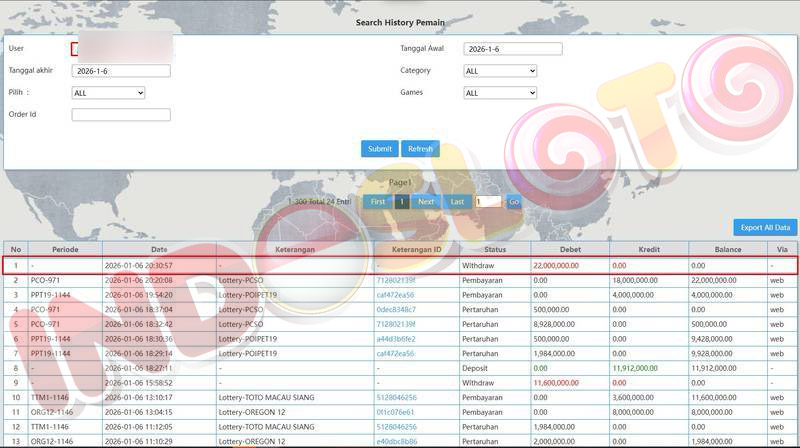This screenshot has width=800, height=448.
Task: Expand the Pilih dropdown
Action: click(108, 93)
